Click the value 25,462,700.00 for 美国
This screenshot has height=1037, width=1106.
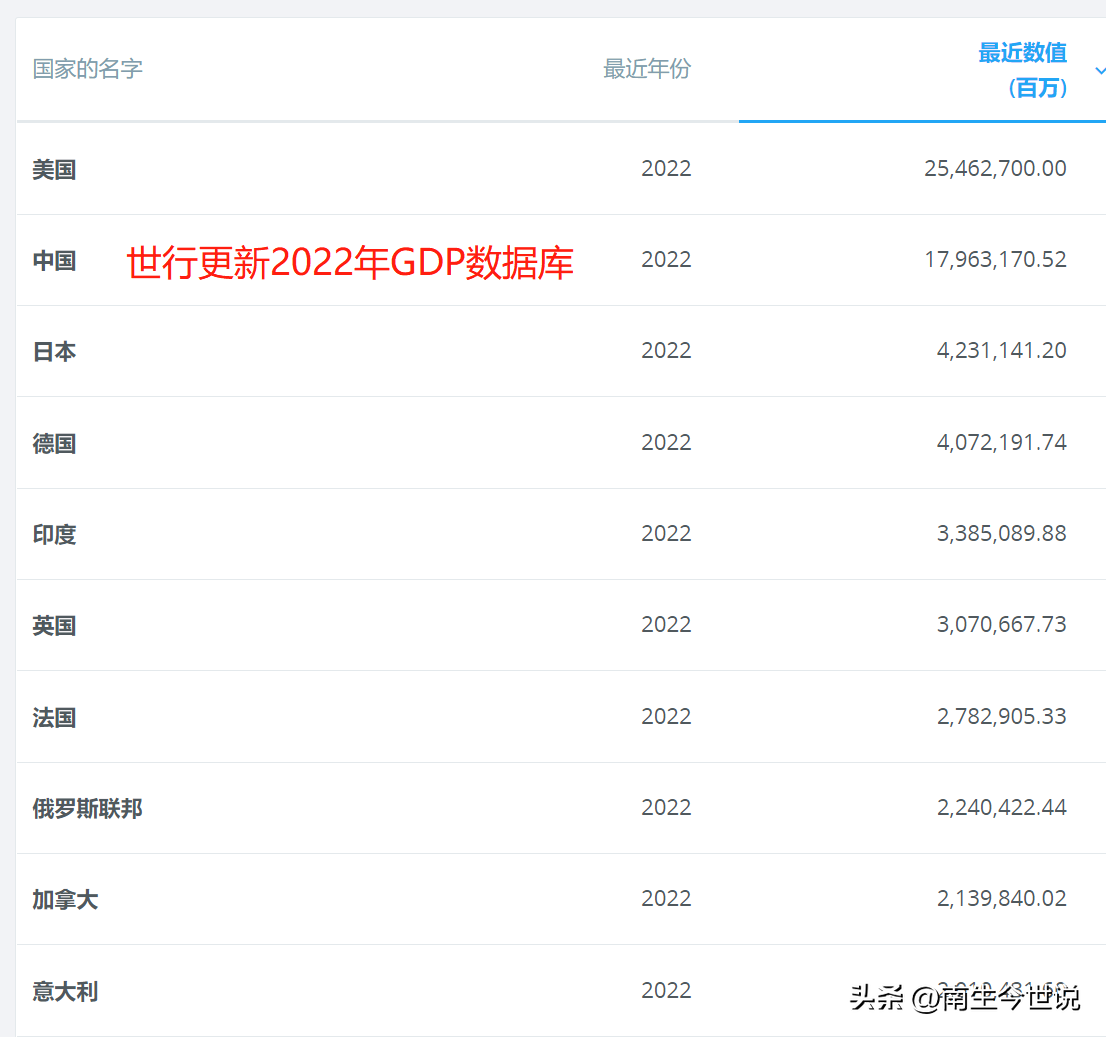[995, 168]
